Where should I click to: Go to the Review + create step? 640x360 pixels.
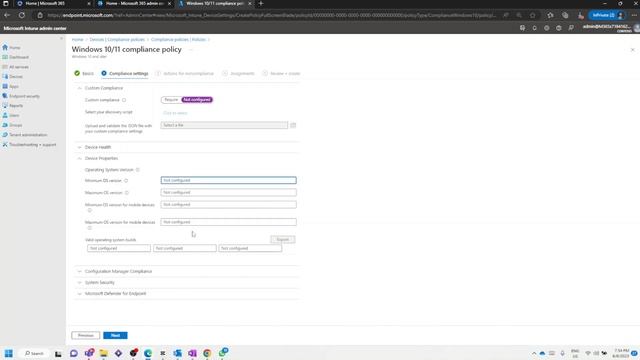click(281, 73)
